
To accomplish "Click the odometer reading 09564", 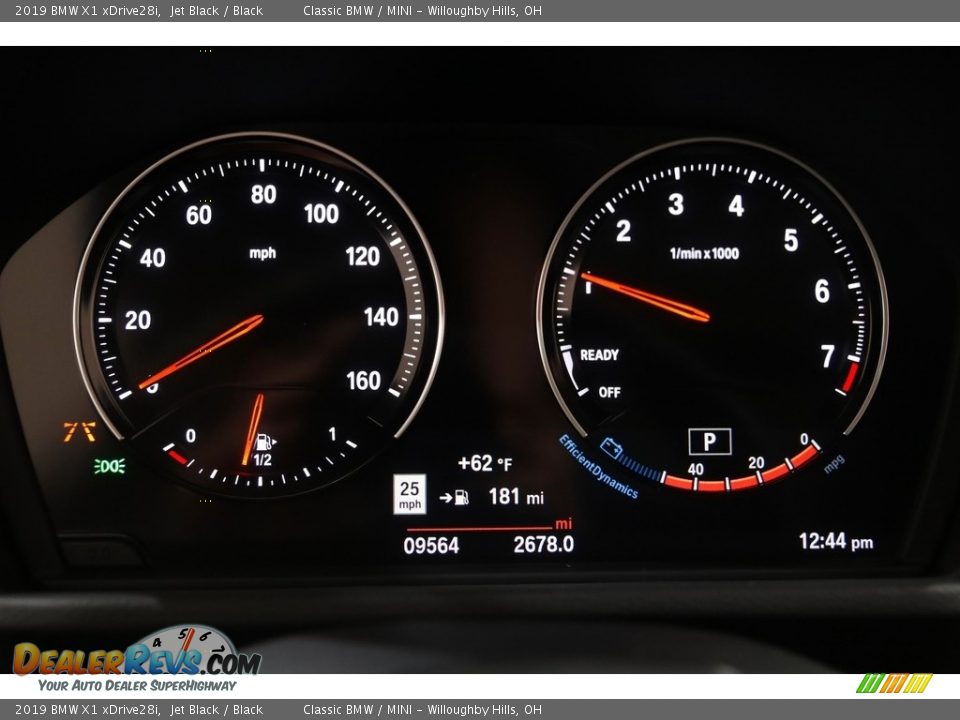I will [x=431, y=546].
